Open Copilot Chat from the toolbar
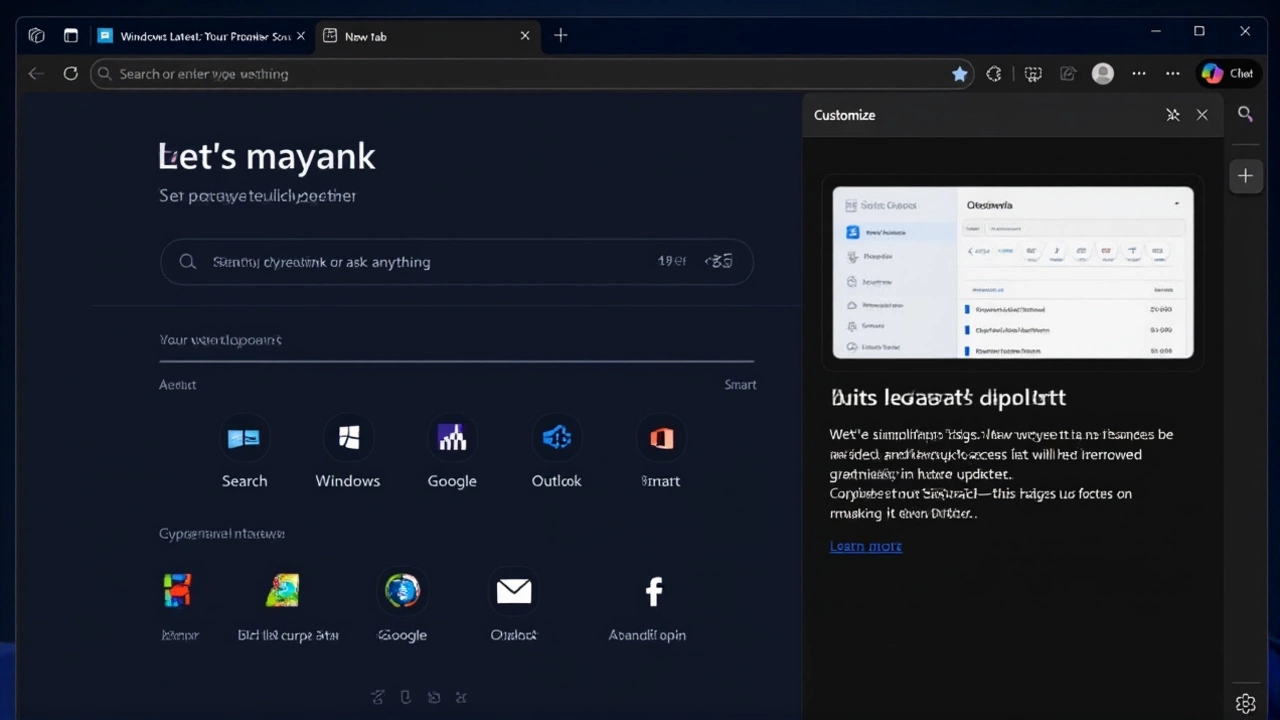This screenshot has width=1280, height=720. (x=1227, y=73)
